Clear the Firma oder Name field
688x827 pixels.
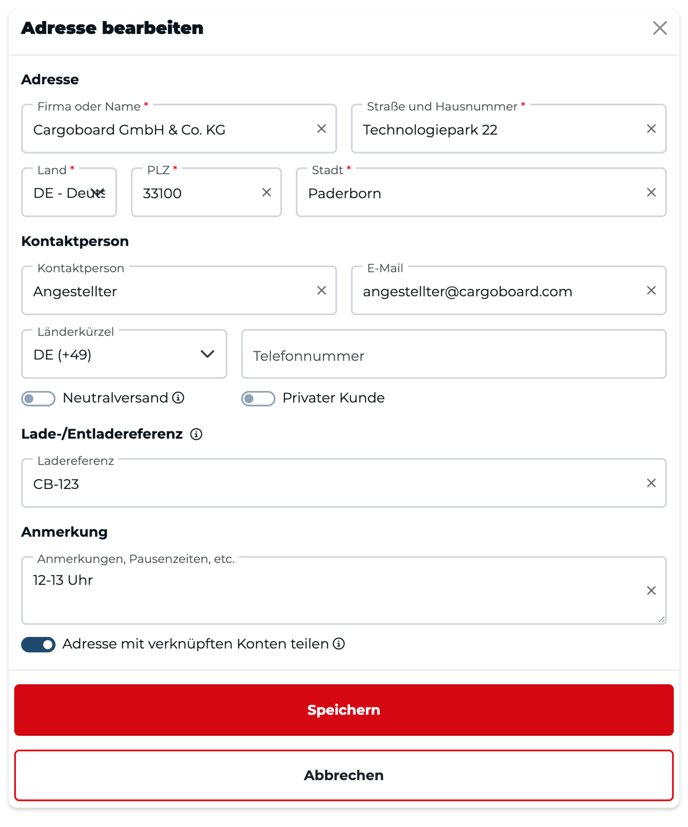coord(321,129)
